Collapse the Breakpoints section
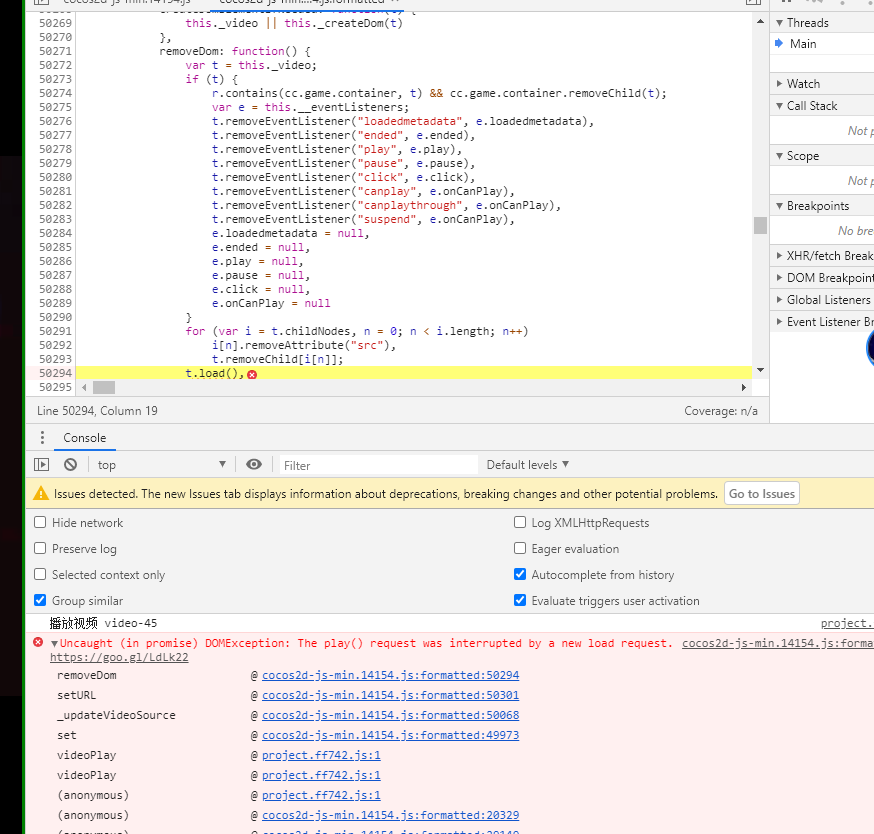 tap(780, 206)
